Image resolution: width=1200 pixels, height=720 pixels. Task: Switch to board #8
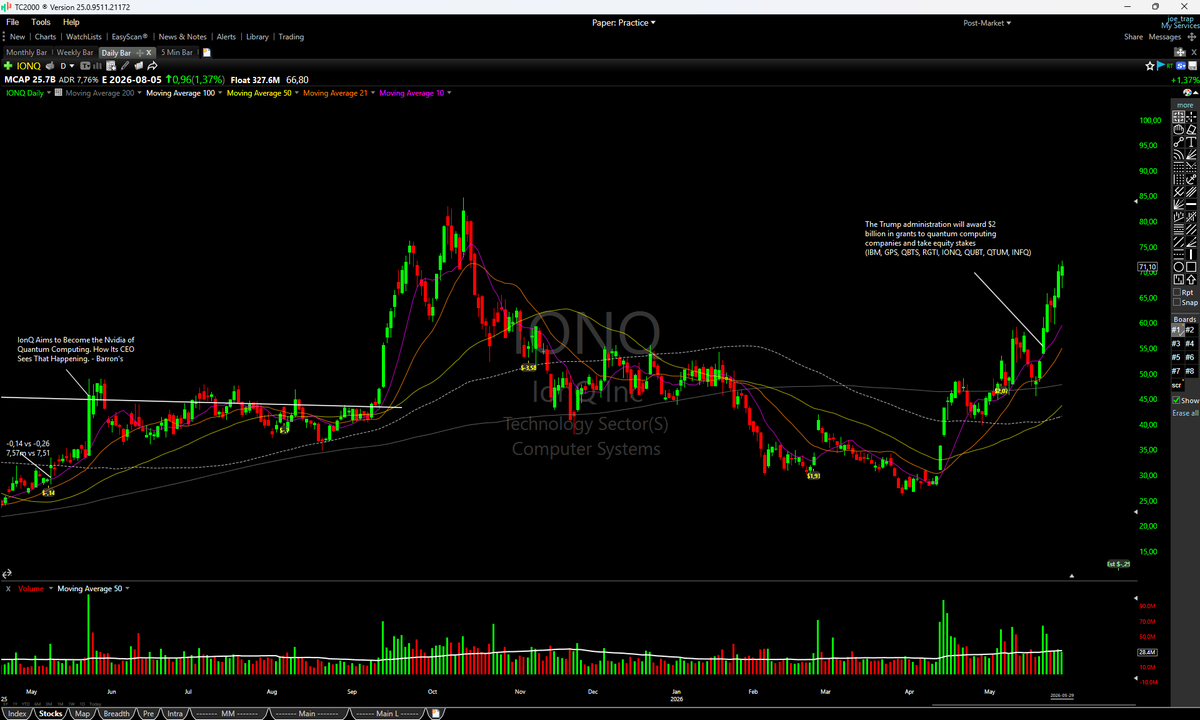point(1191,371)
